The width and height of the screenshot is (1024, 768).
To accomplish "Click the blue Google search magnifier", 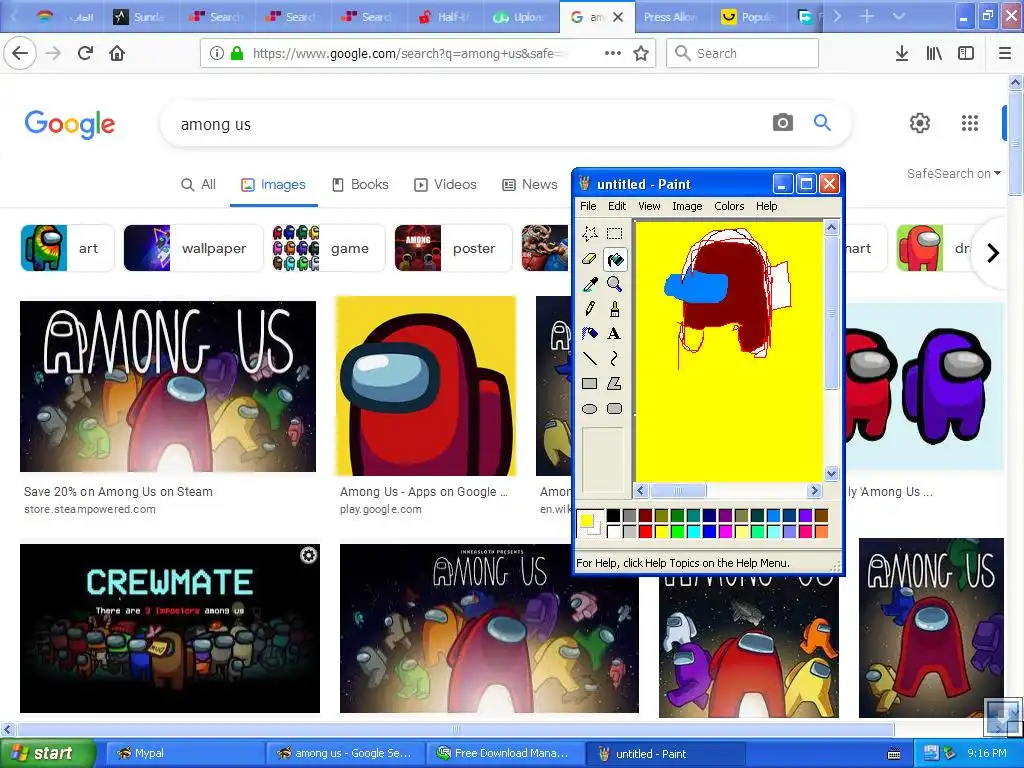I will point(822,122).
